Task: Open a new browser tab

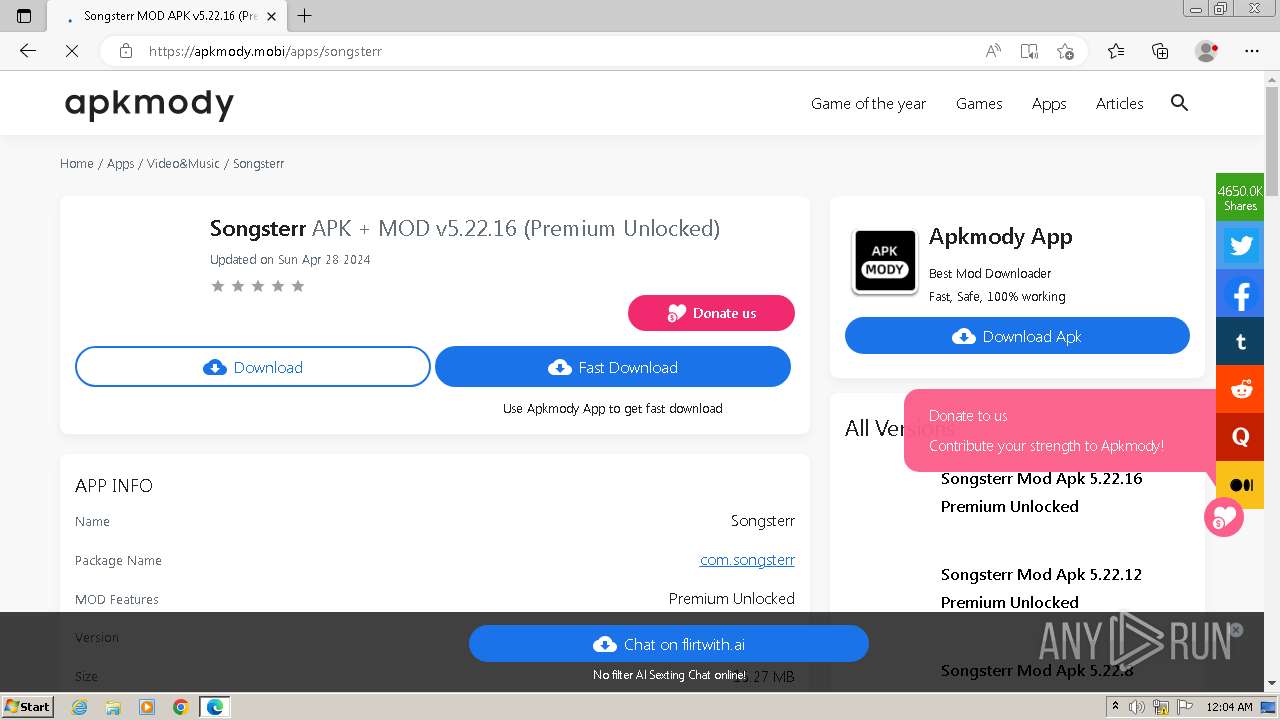Action: click(305, 15)
